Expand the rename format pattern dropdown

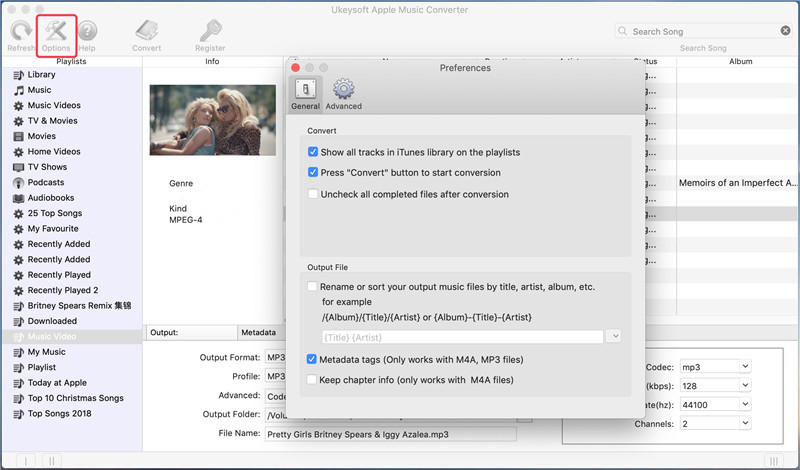[614, 336]
